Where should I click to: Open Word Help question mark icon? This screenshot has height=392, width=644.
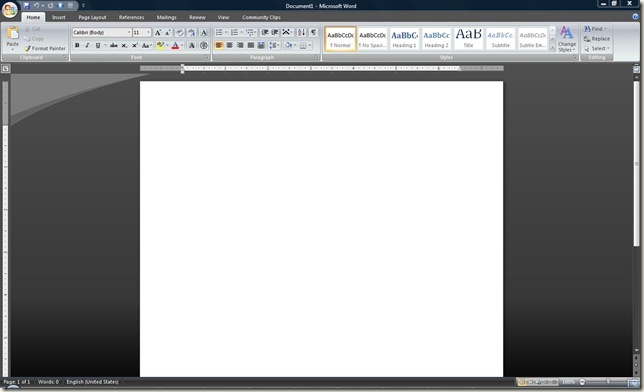[x=636, y=16]
